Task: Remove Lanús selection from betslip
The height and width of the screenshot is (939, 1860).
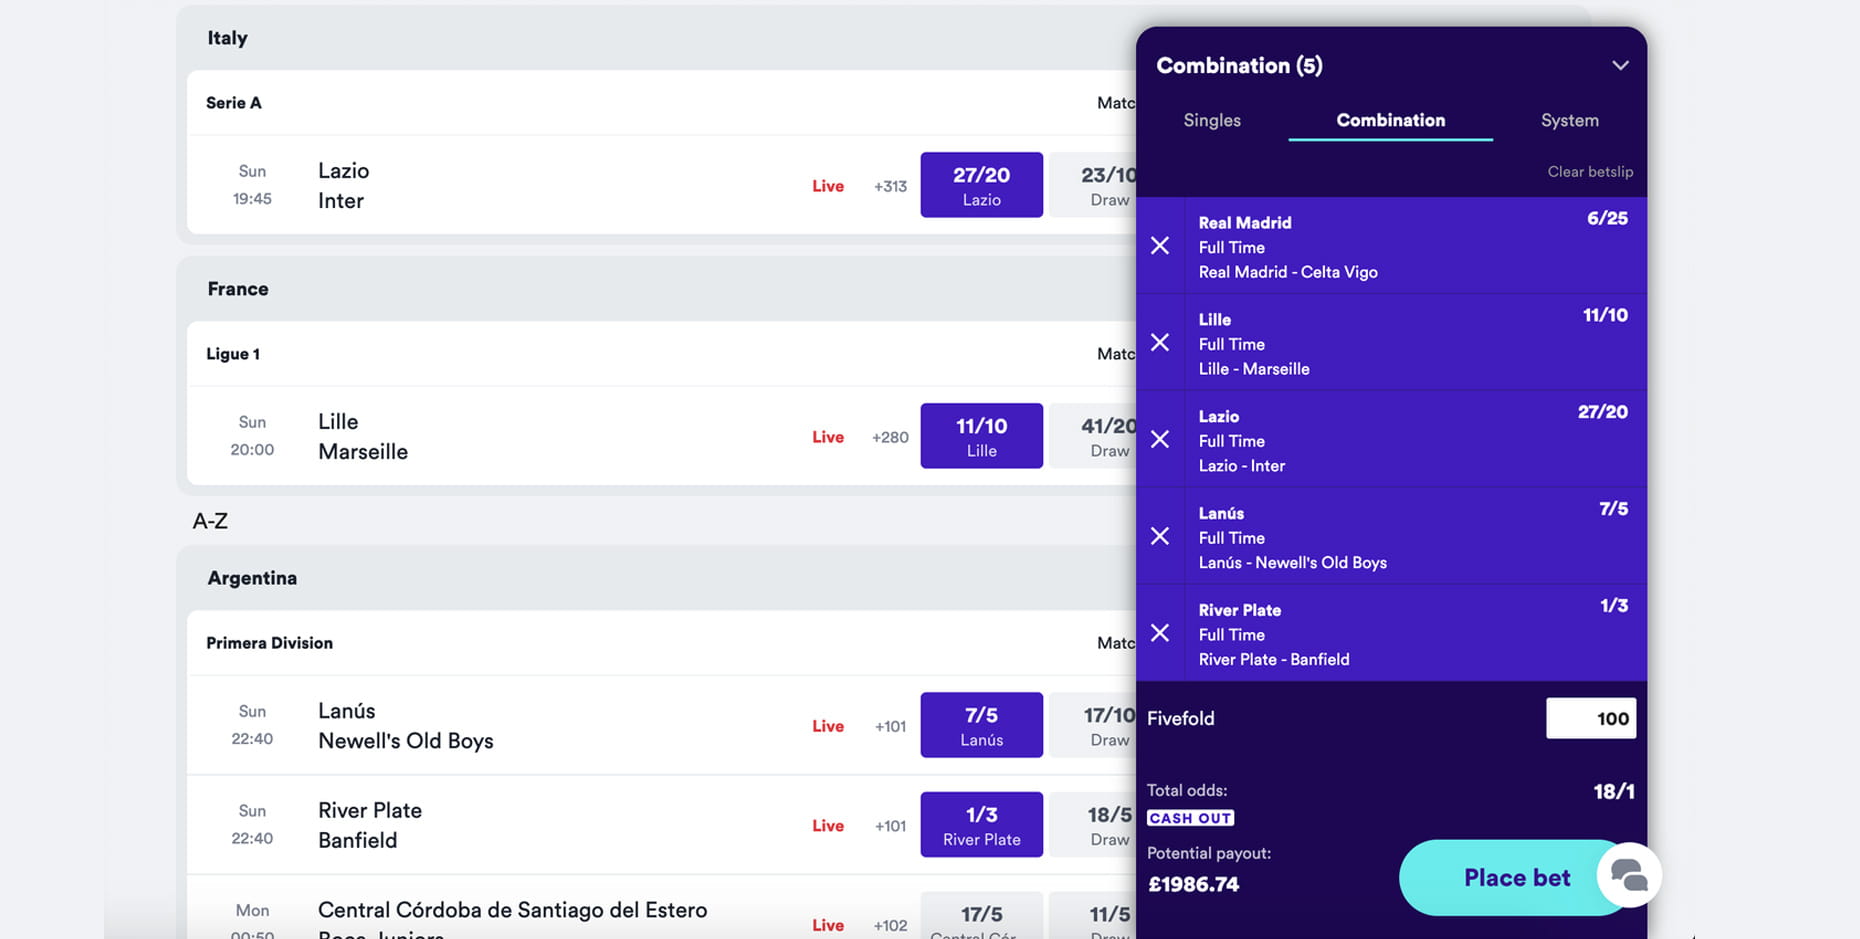Action: click(1160, 537)
